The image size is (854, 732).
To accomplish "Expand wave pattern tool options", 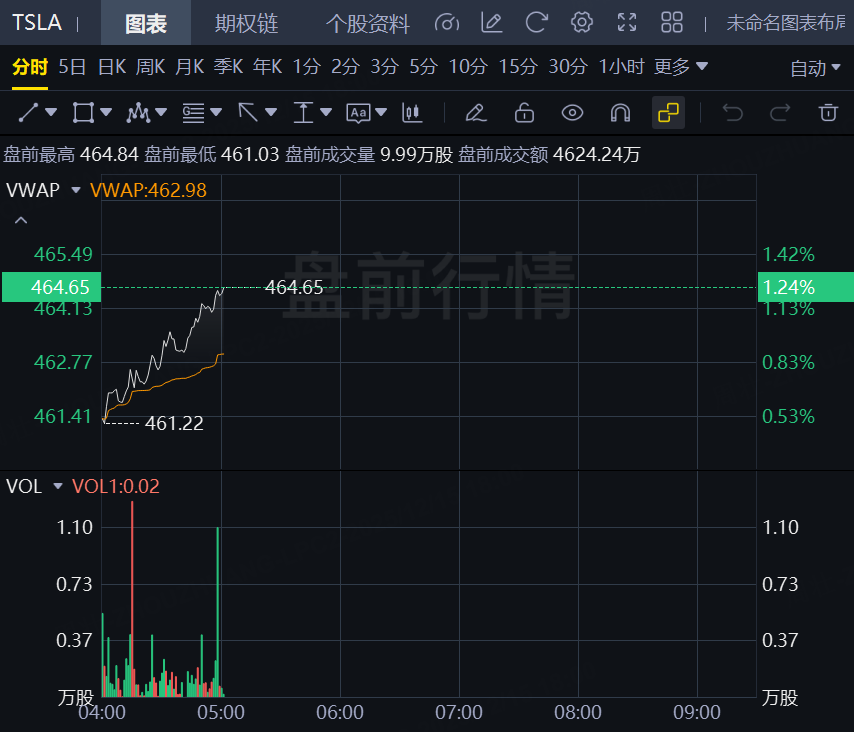I will coord(161,113).
